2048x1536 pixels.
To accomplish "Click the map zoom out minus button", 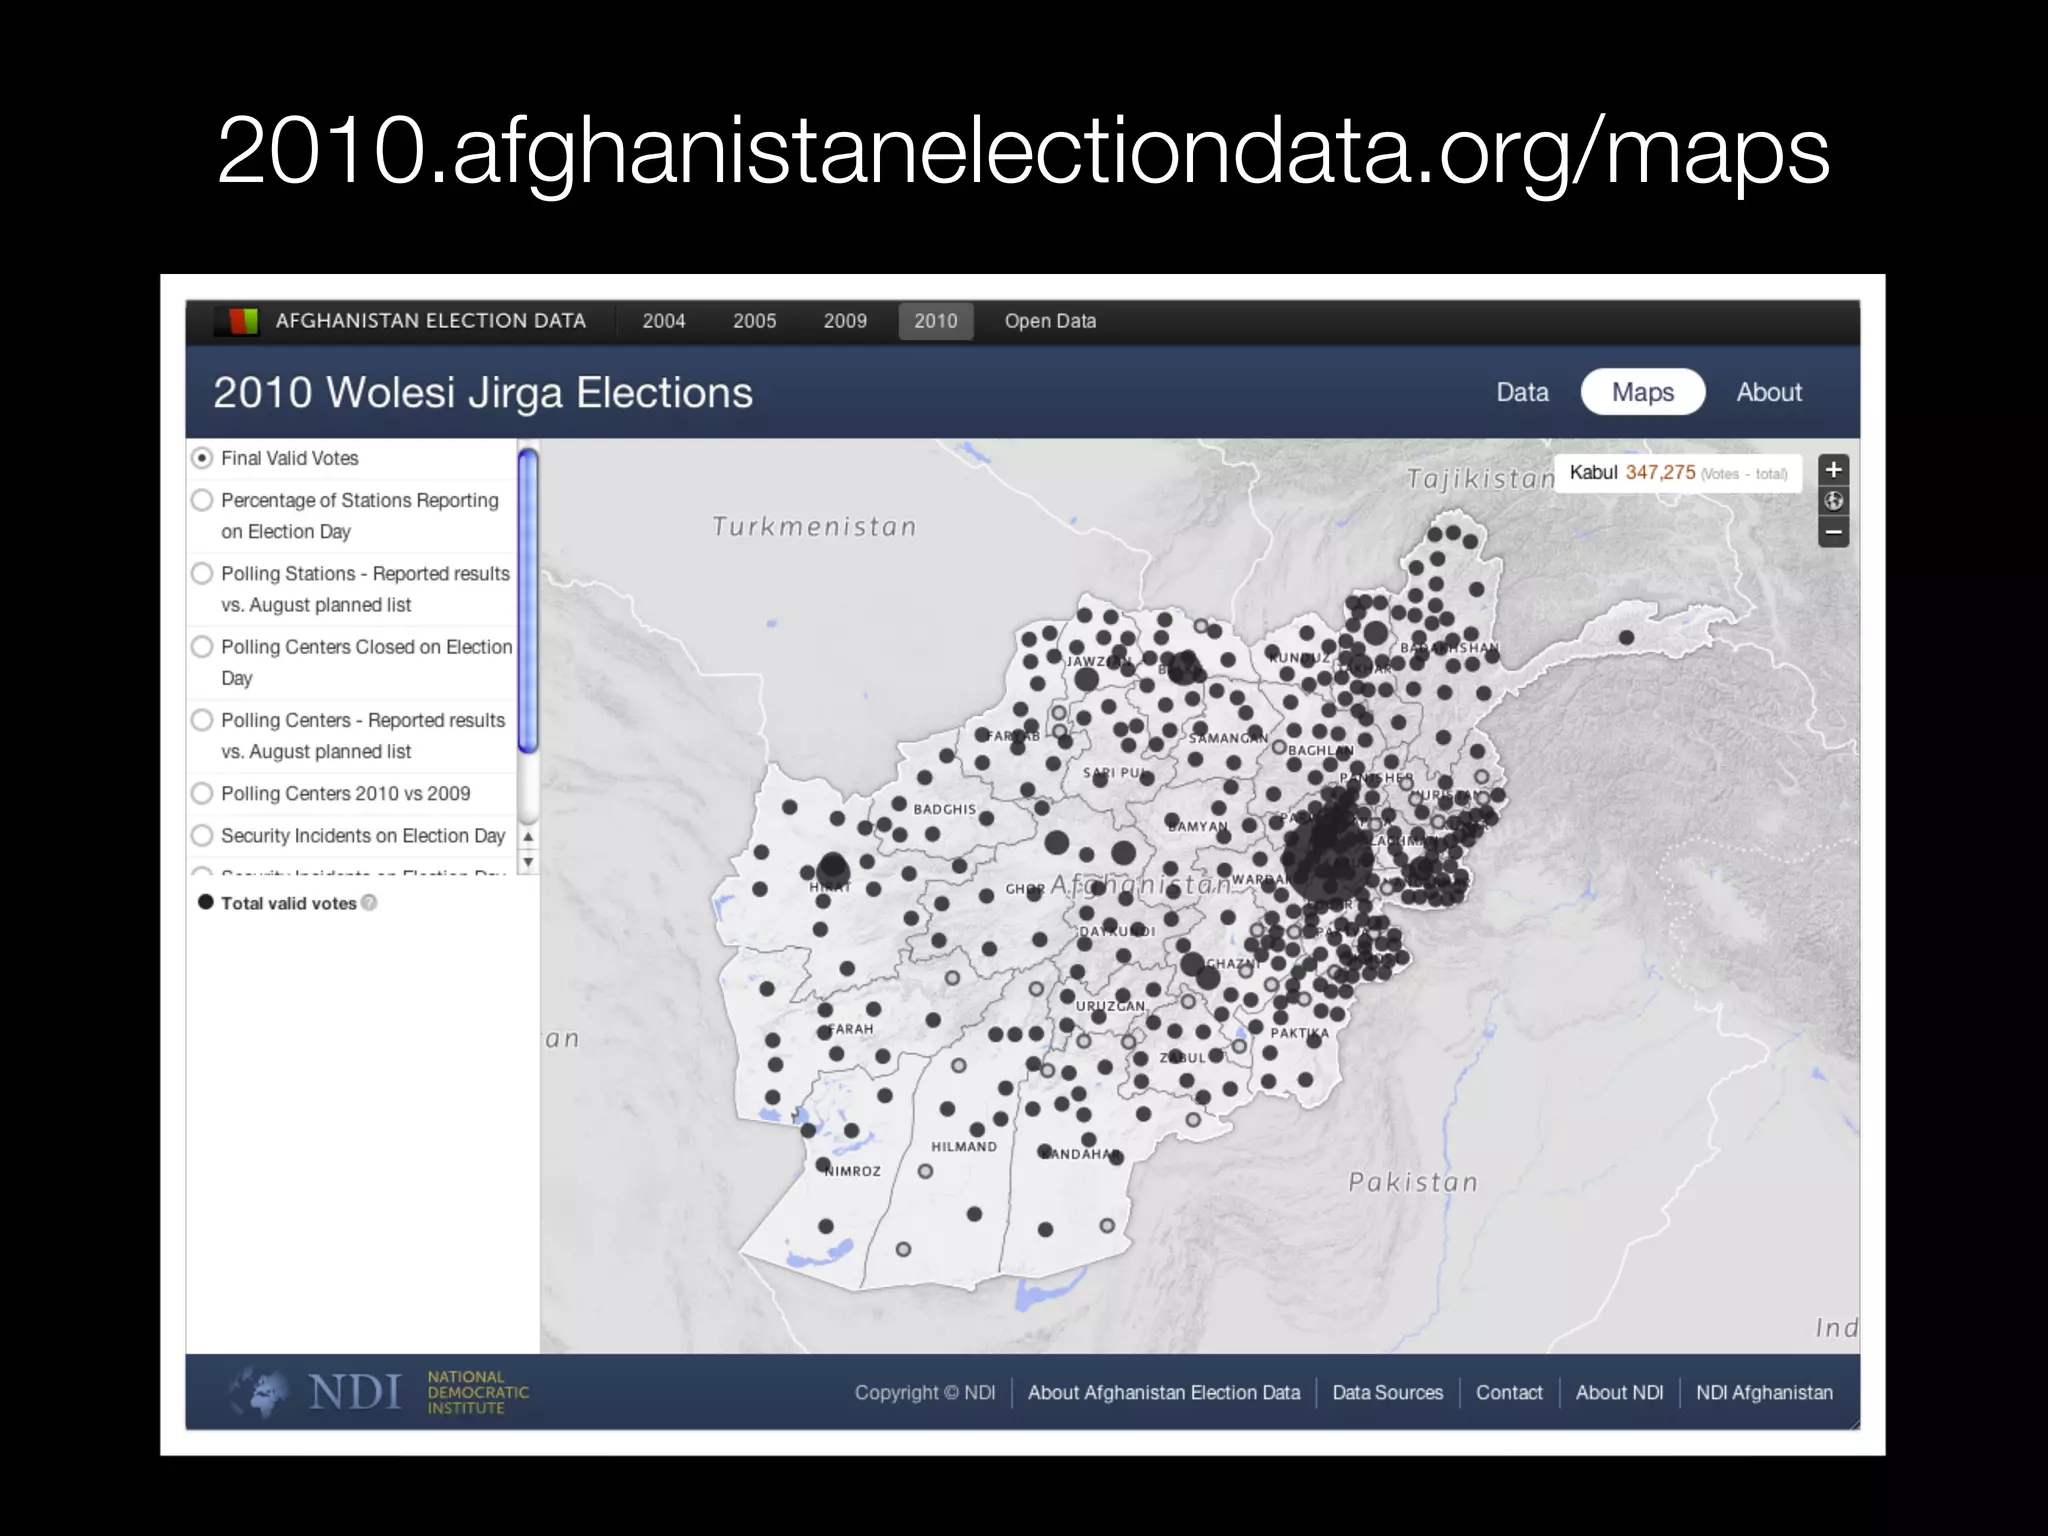I will [x=1833, y=532].
